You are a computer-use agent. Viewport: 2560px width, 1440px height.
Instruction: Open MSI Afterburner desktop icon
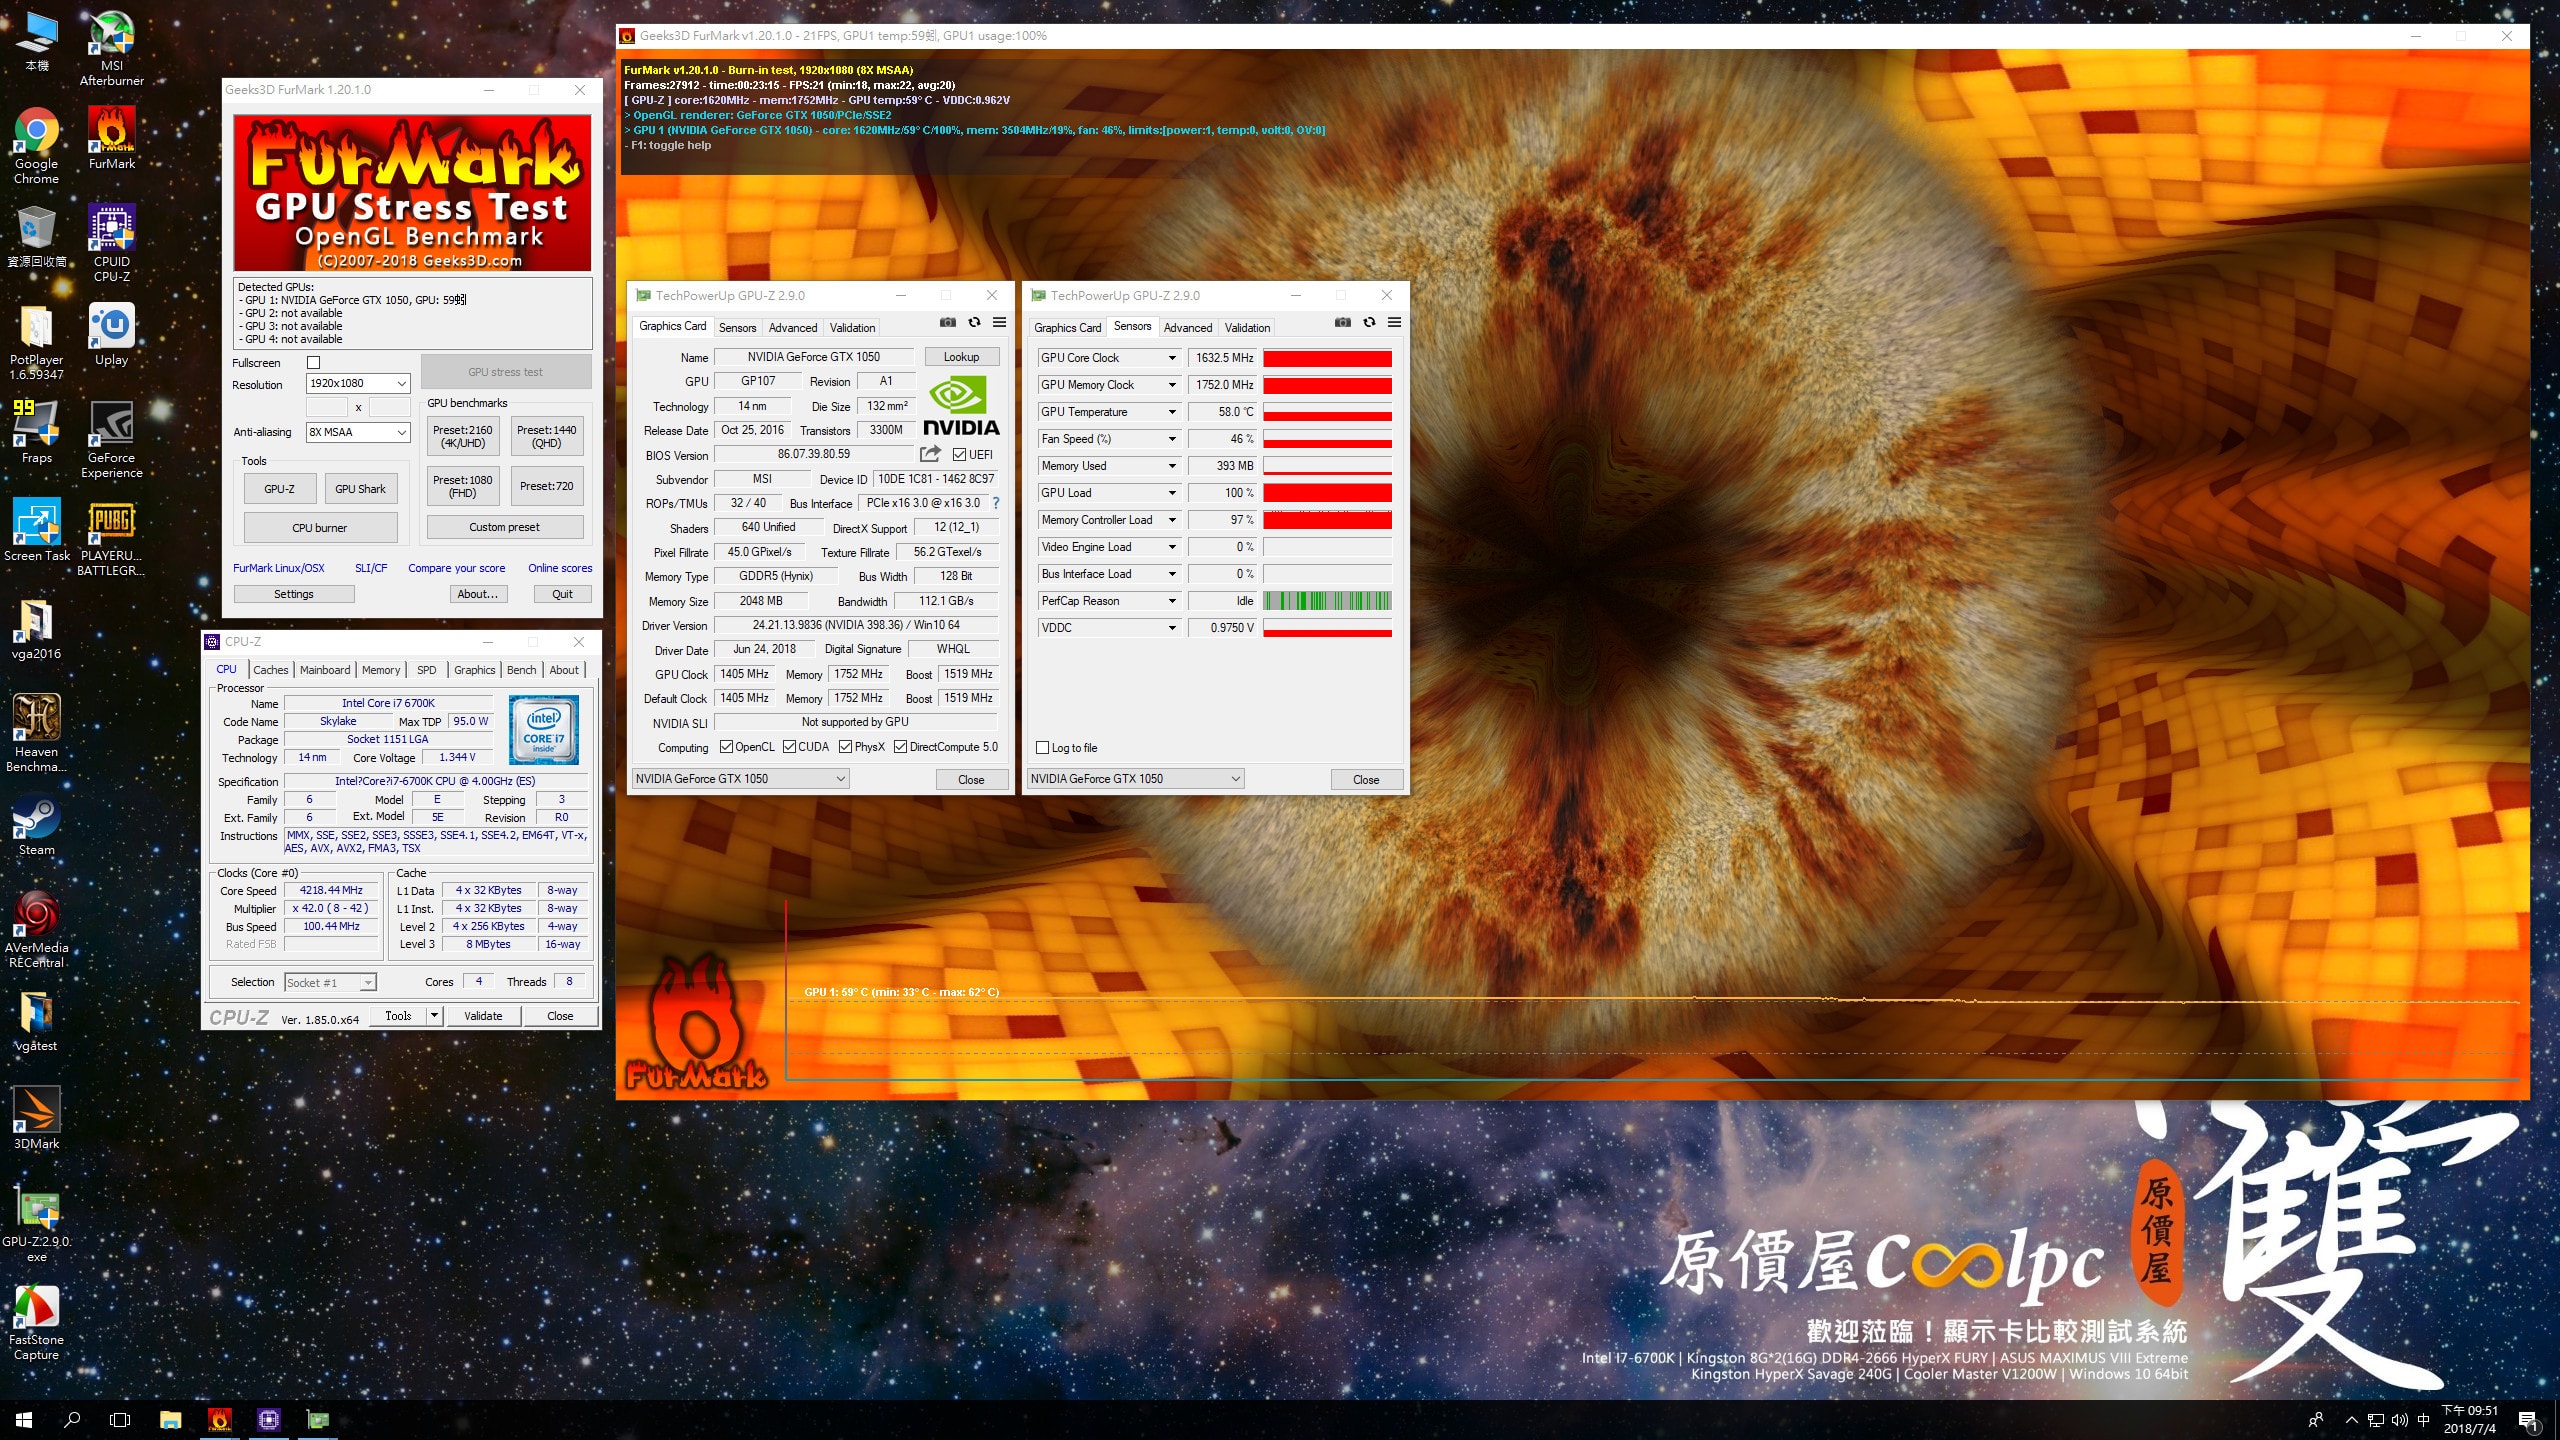(111, 47)
